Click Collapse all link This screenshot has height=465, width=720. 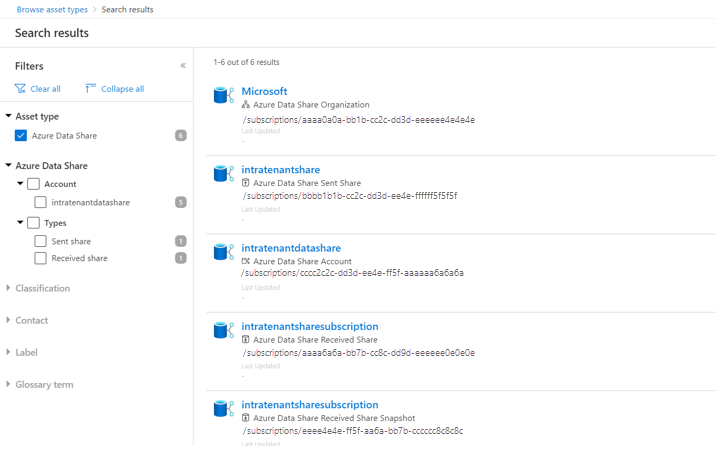(x=123, y=89)
